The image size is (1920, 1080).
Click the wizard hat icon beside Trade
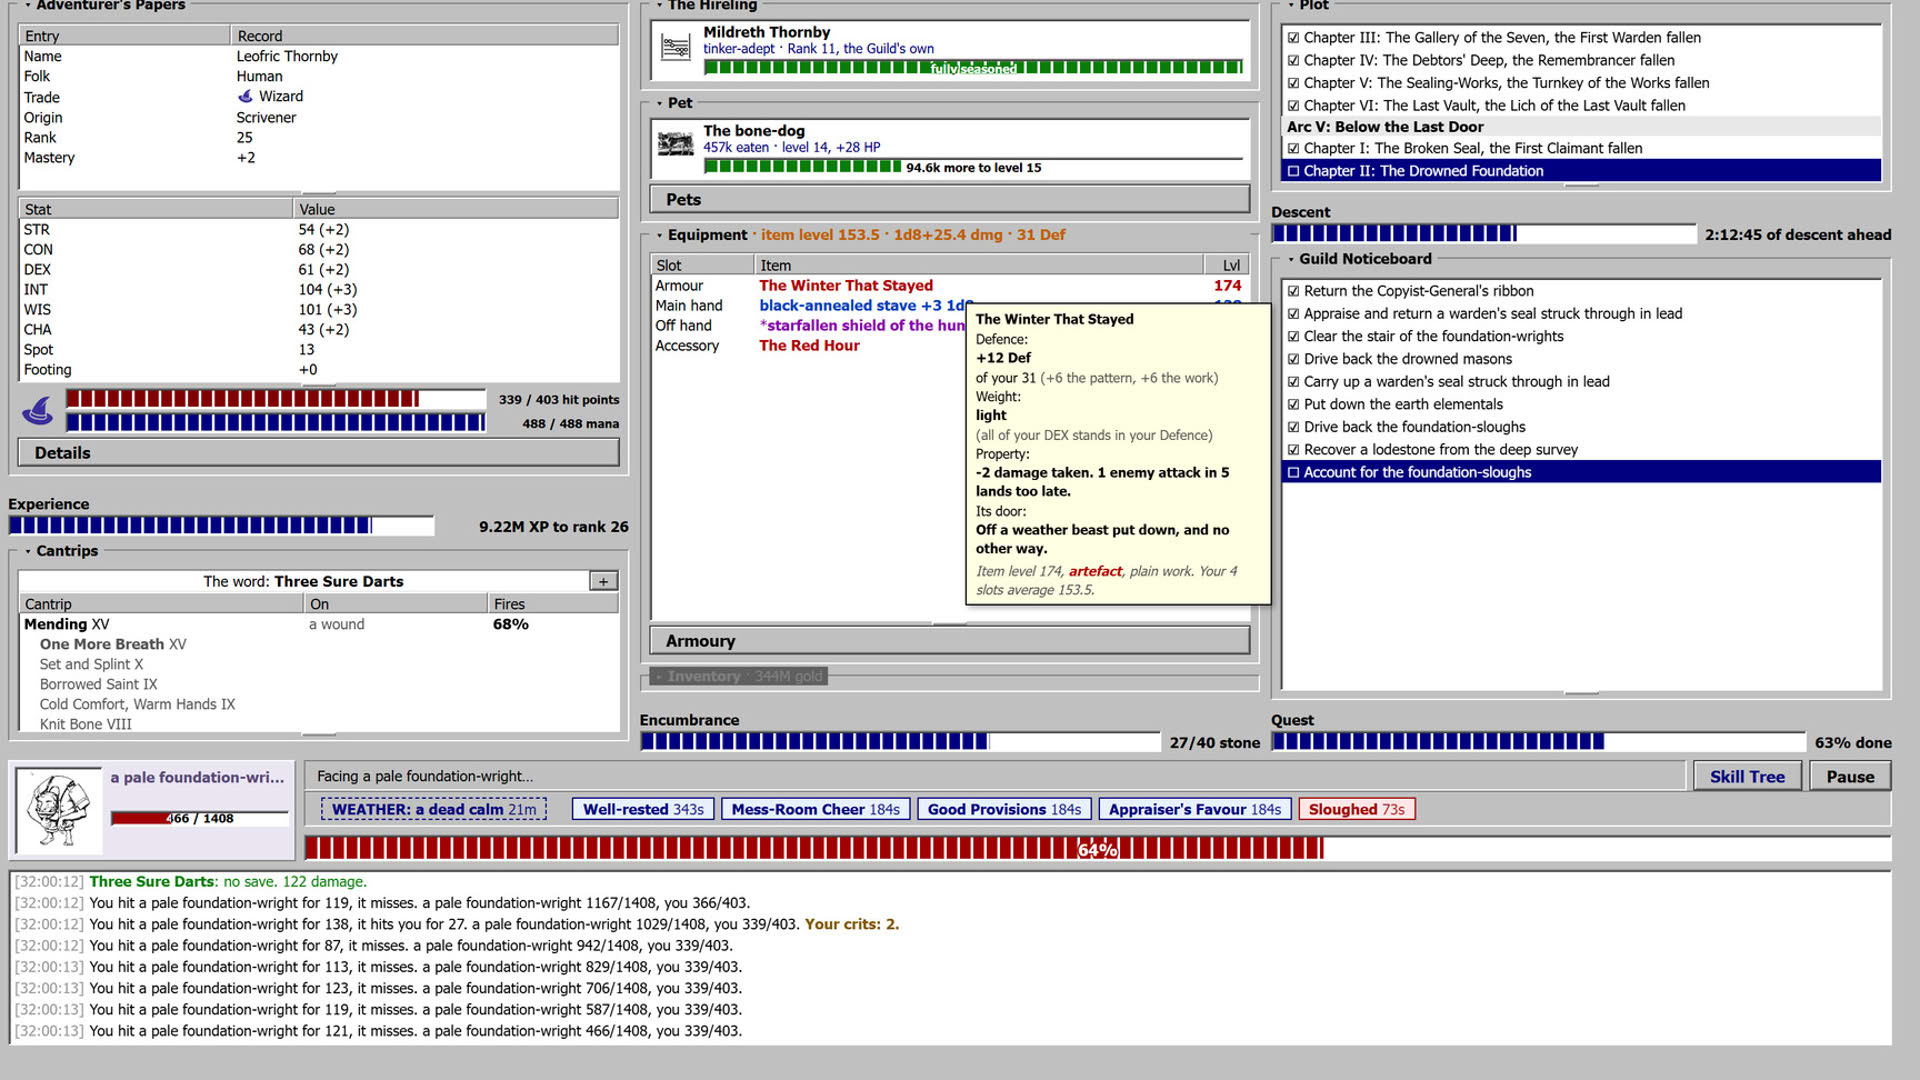point(245,96)
